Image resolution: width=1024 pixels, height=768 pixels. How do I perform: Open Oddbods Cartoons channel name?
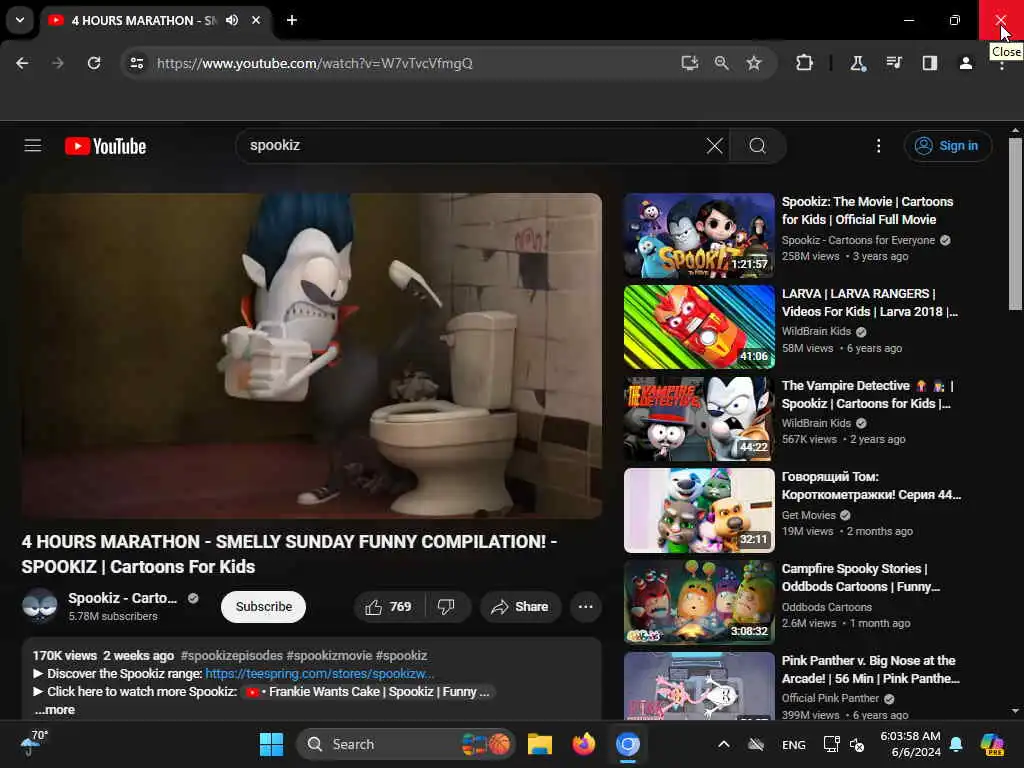(827, 607)
